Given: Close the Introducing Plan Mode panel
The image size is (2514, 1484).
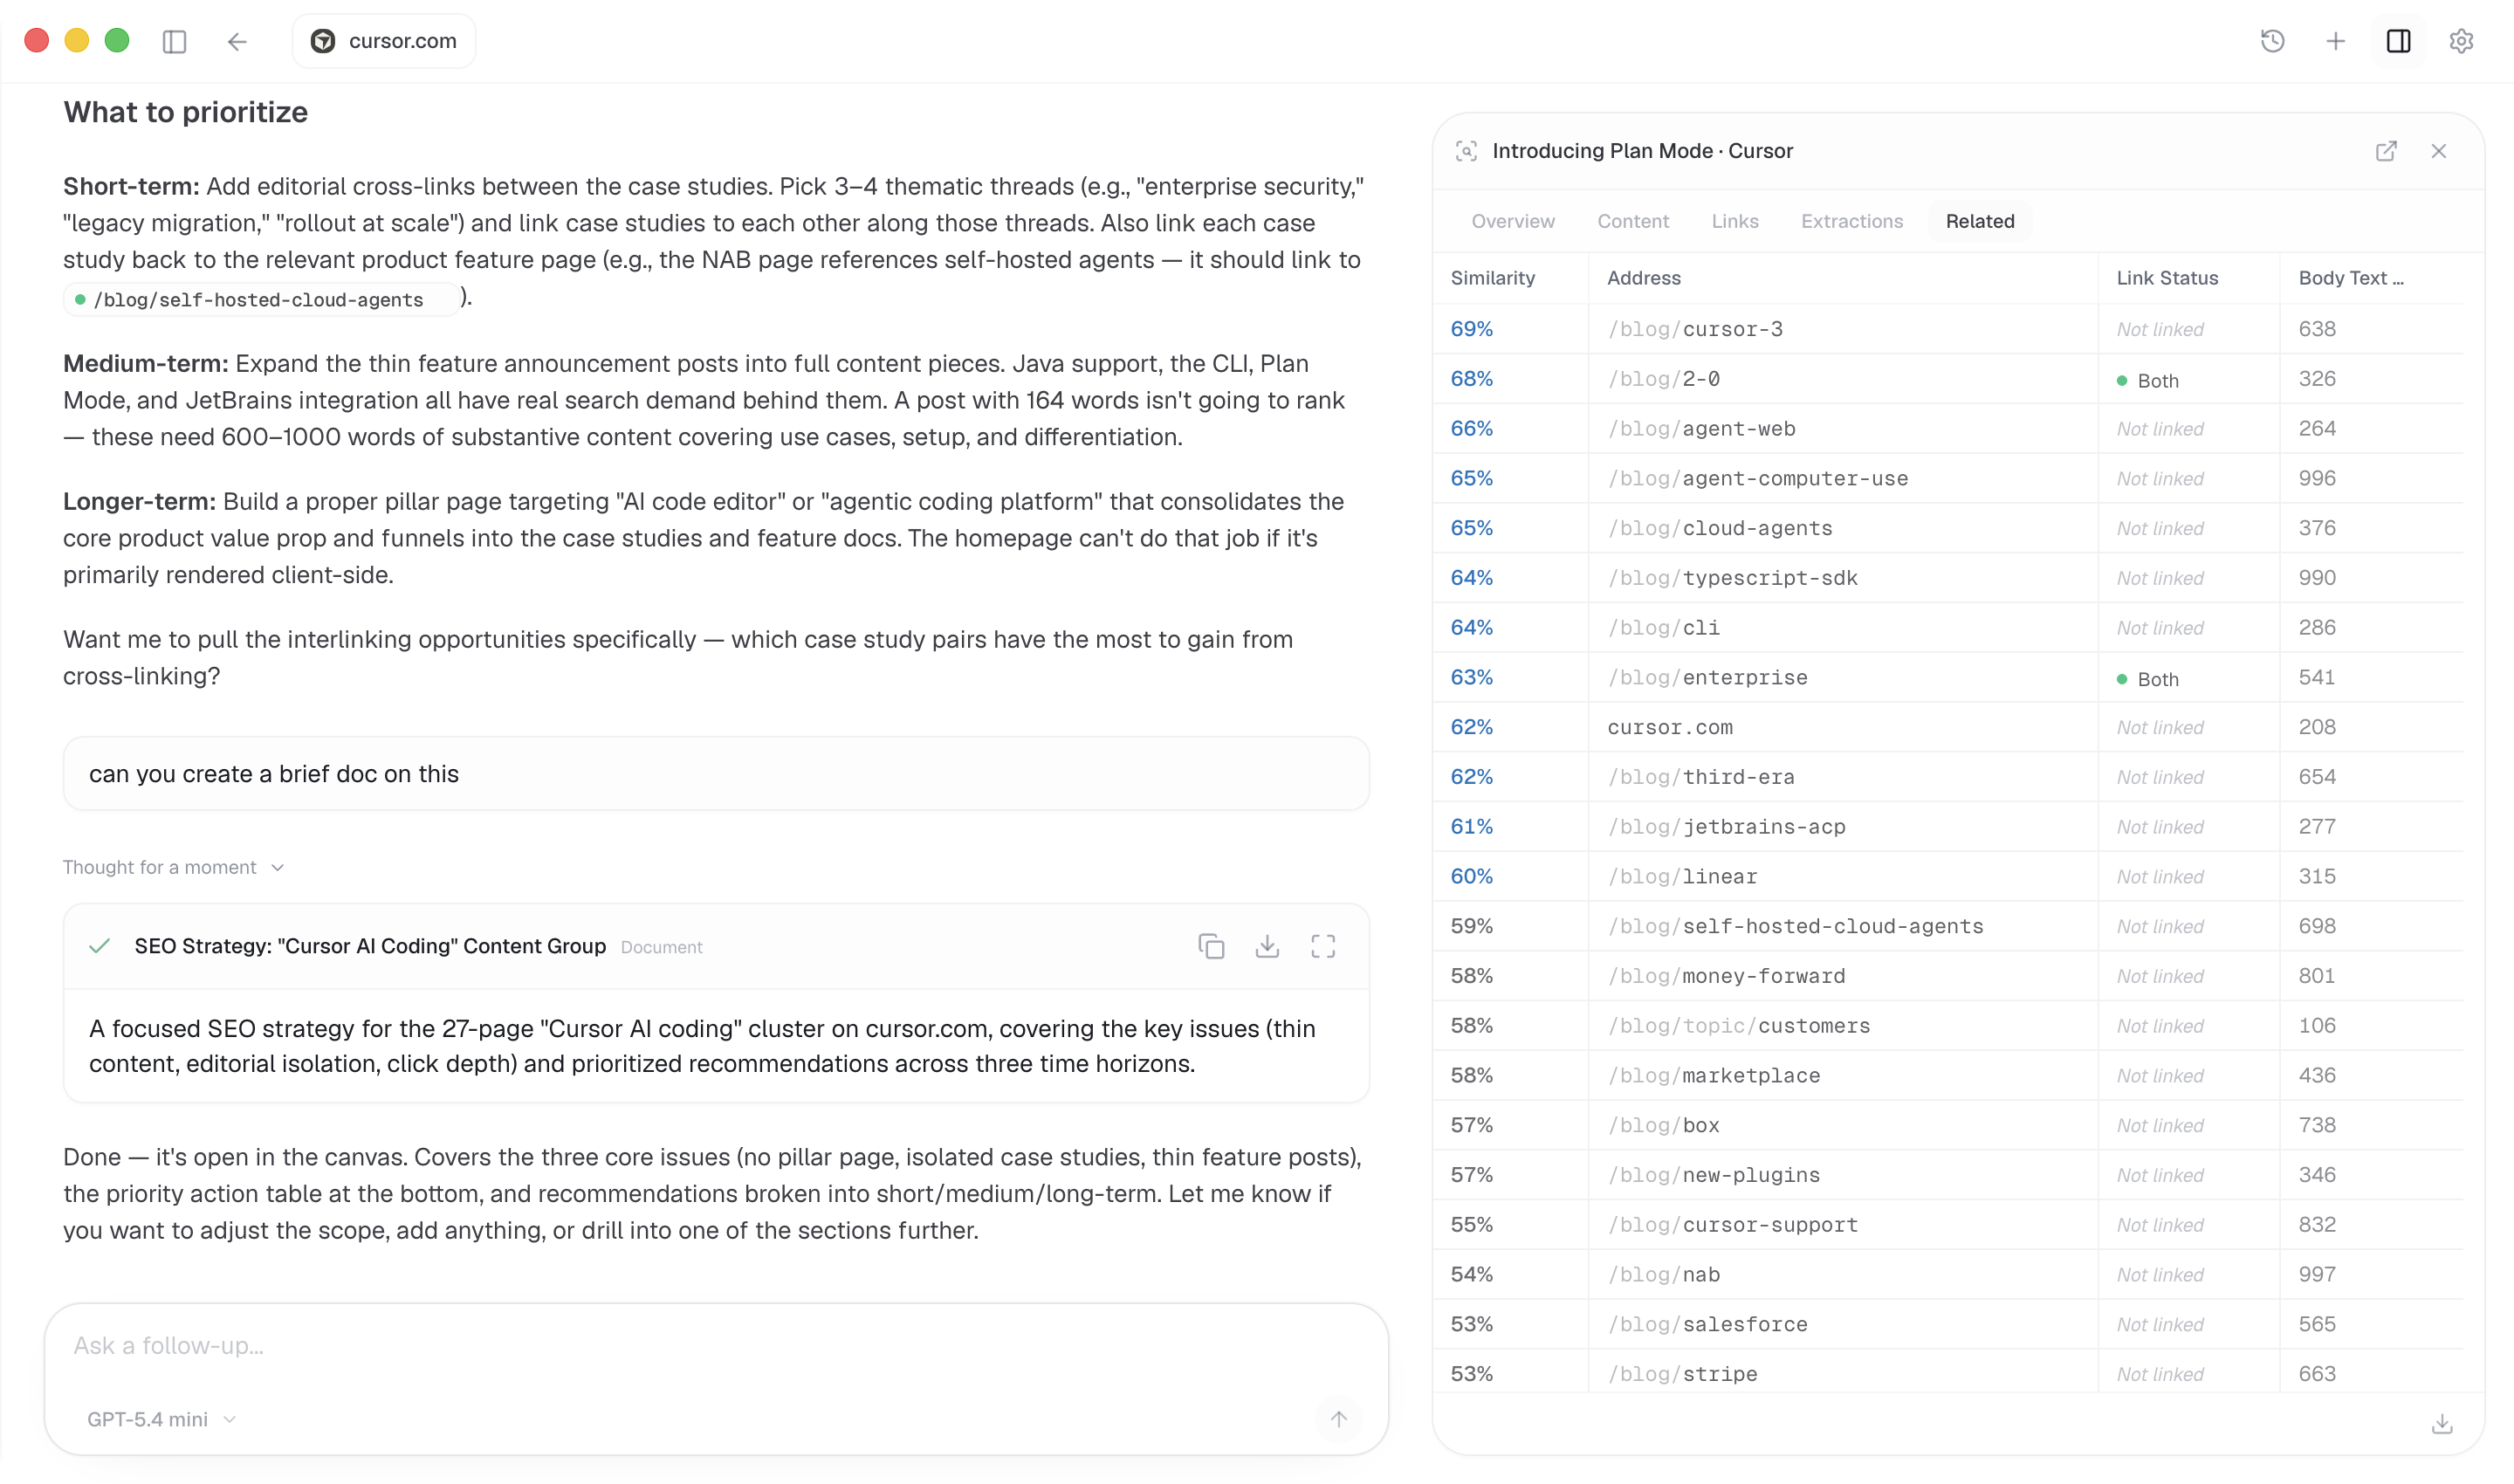Looking at the screenshot, I should 2439,151.
